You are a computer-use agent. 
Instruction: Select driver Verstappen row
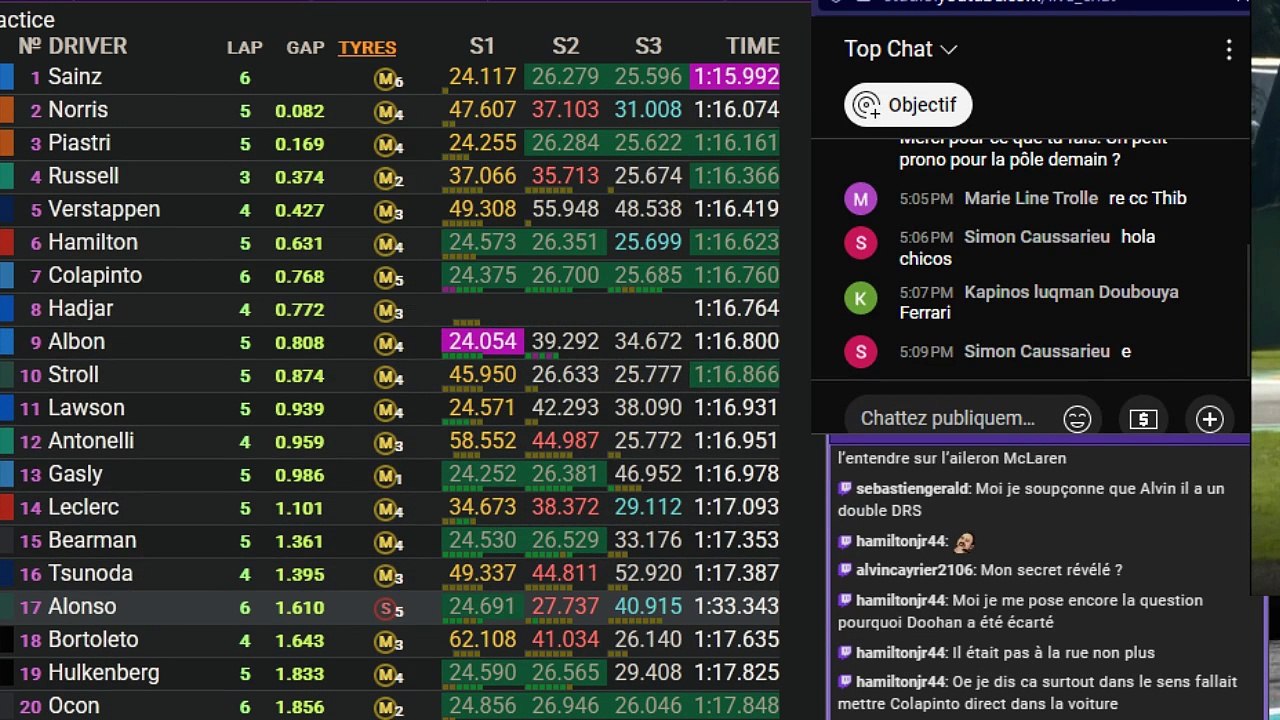(390, 209)
